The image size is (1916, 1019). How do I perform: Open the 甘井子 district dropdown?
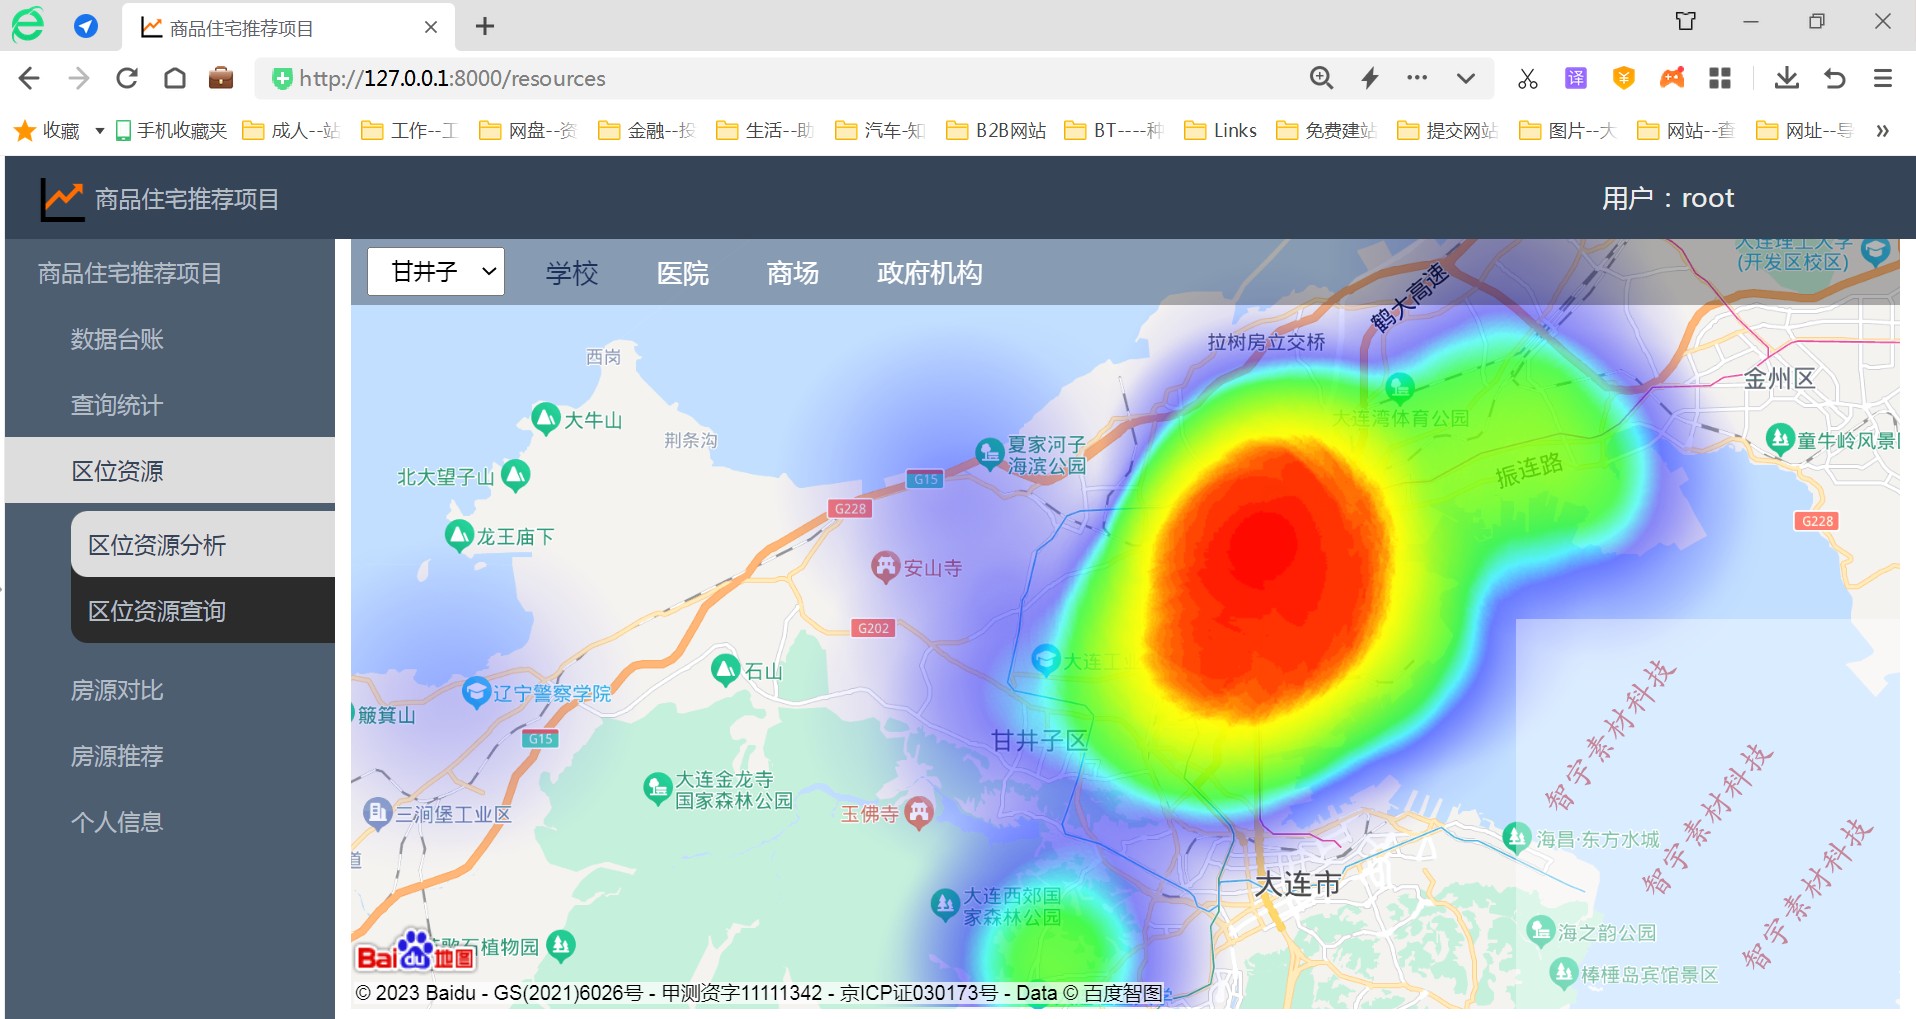436,272
